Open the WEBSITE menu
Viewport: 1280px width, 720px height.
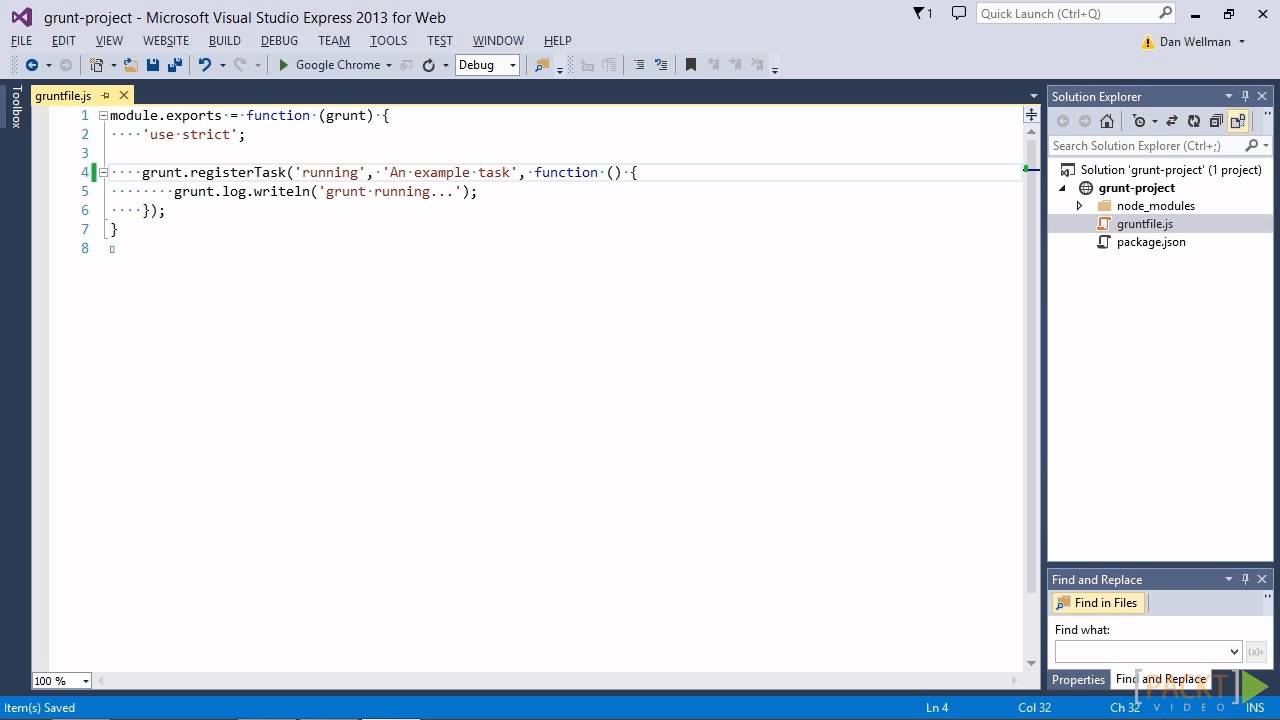pos(166,41)
